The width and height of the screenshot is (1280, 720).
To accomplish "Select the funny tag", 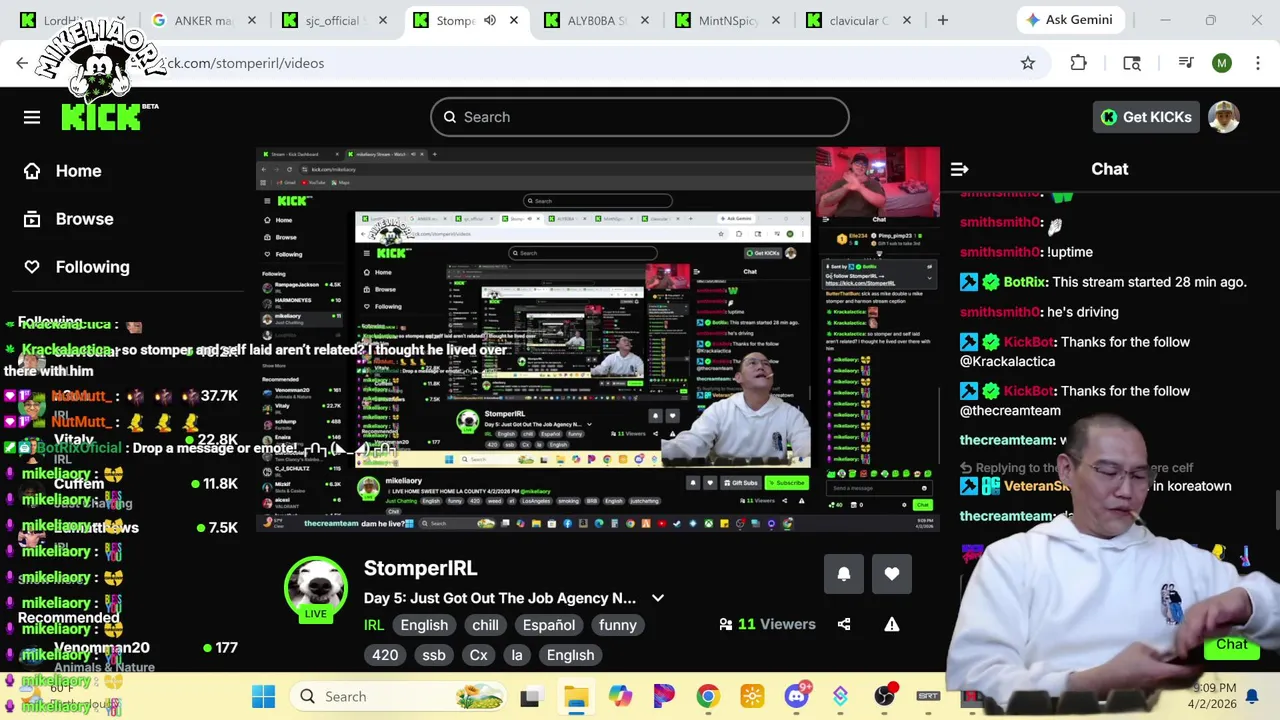I will point(618,625).
